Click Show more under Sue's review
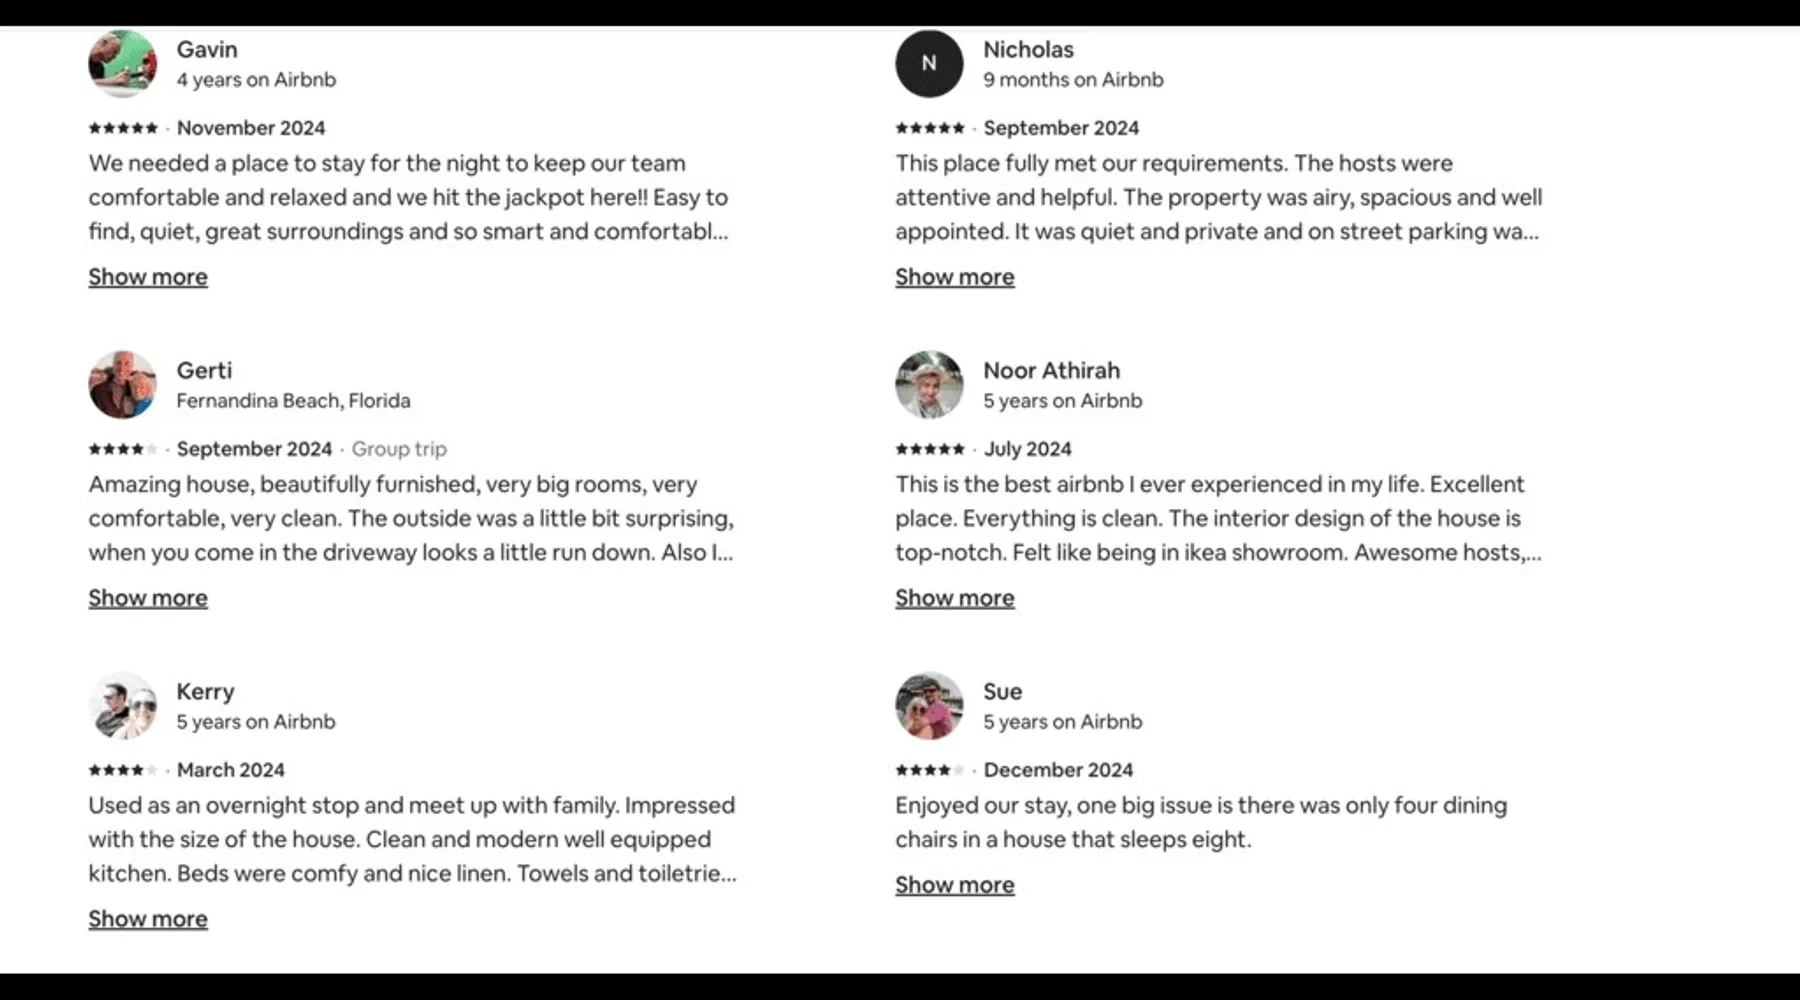 [954, 885]
